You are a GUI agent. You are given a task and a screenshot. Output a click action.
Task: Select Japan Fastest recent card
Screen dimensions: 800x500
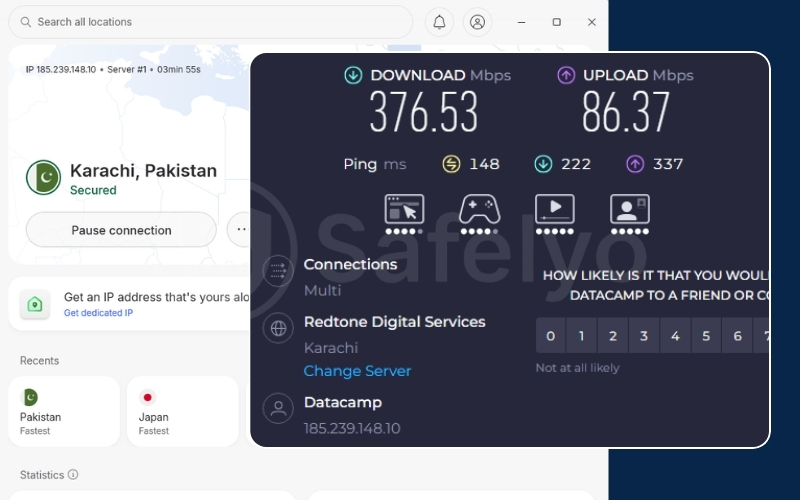tap(183, 412)
